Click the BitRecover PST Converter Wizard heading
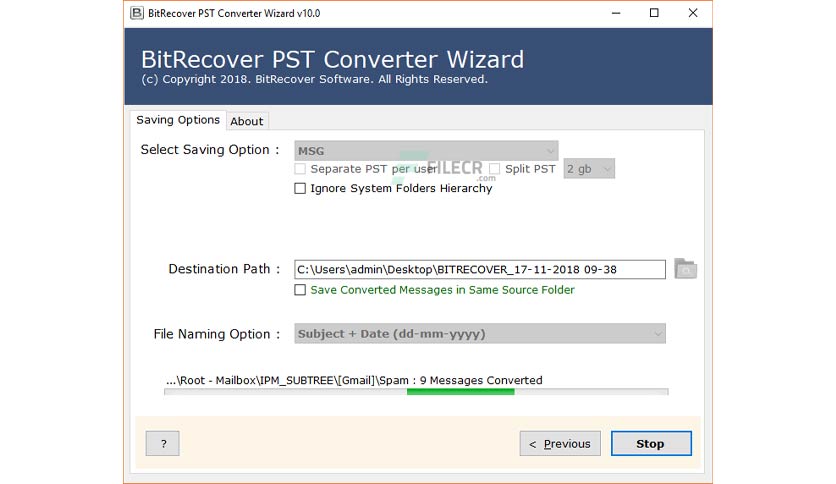 tap(333, 59)
